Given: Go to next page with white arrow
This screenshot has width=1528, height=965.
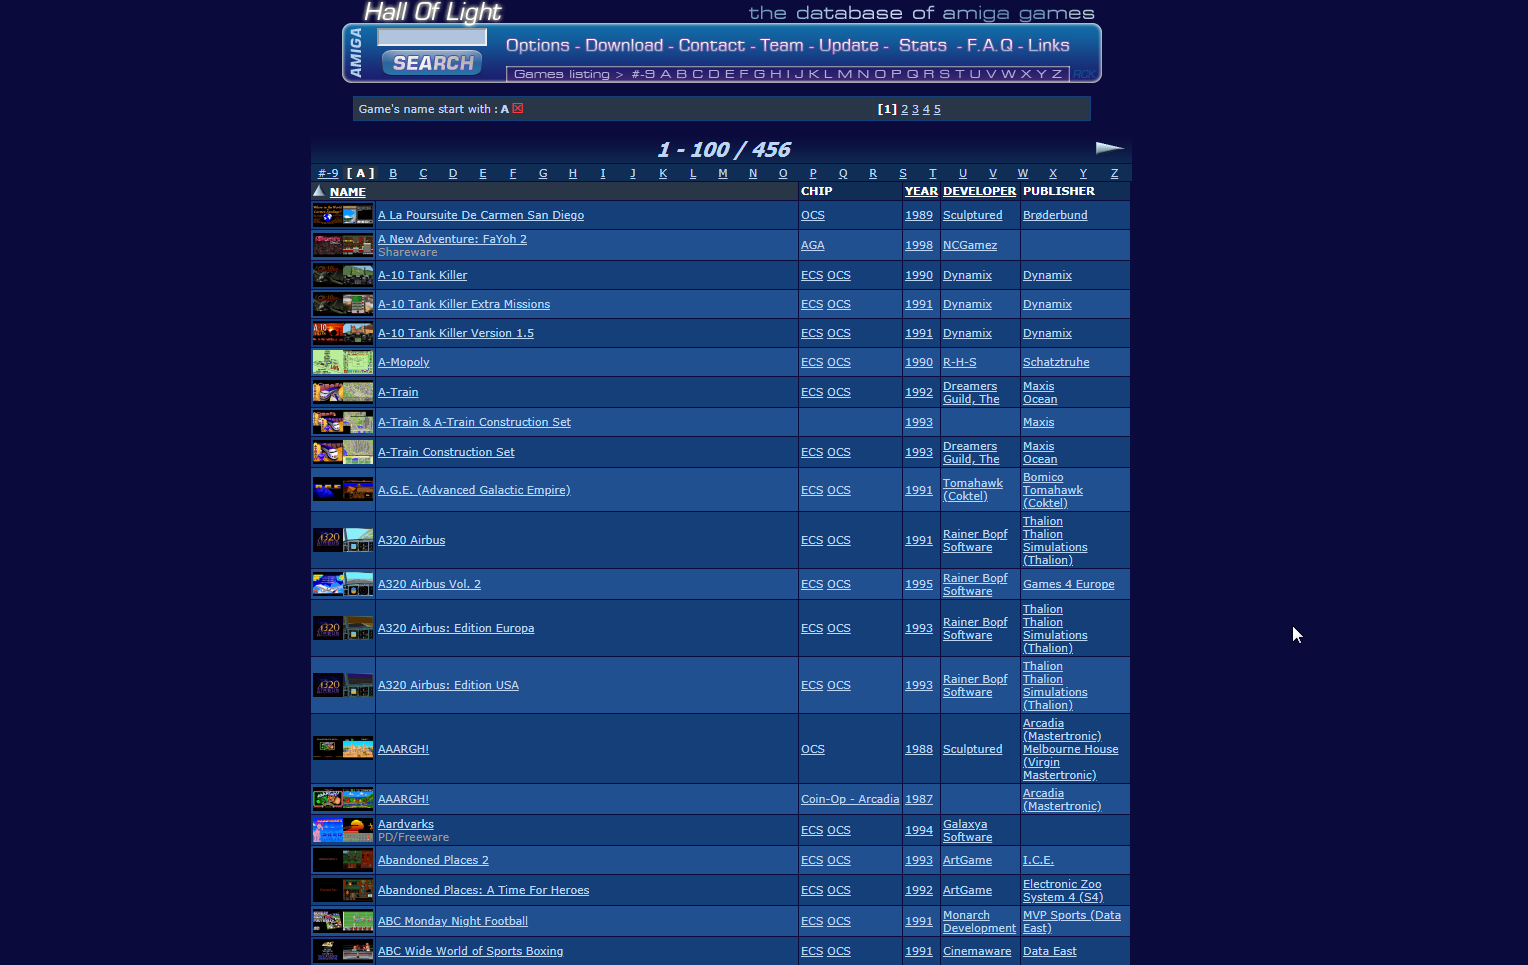Looking at the screenshot, I should pos(1109,148).
